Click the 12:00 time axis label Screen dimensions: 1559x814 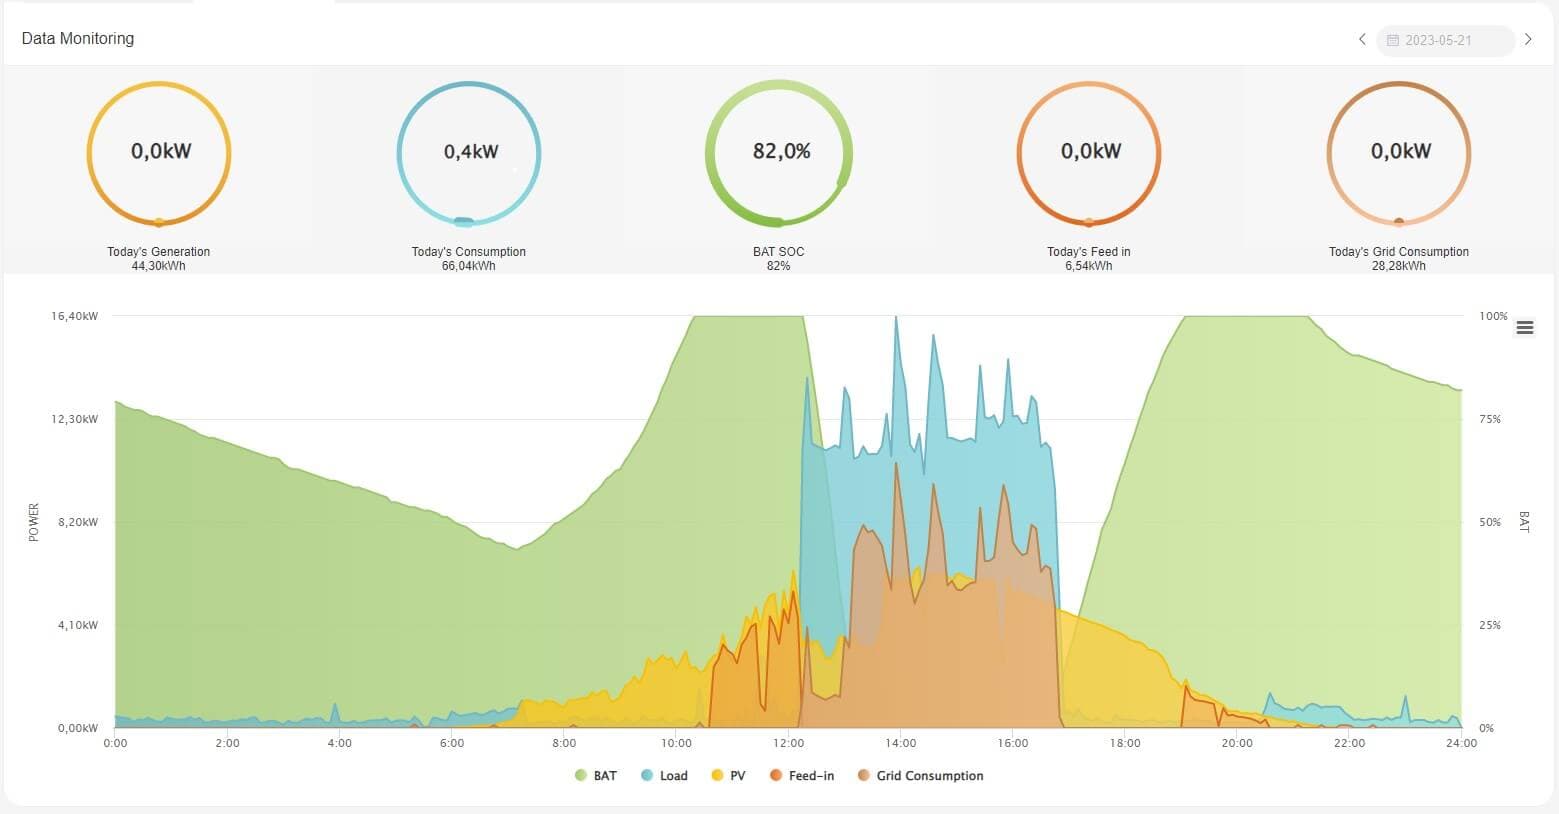788,743
